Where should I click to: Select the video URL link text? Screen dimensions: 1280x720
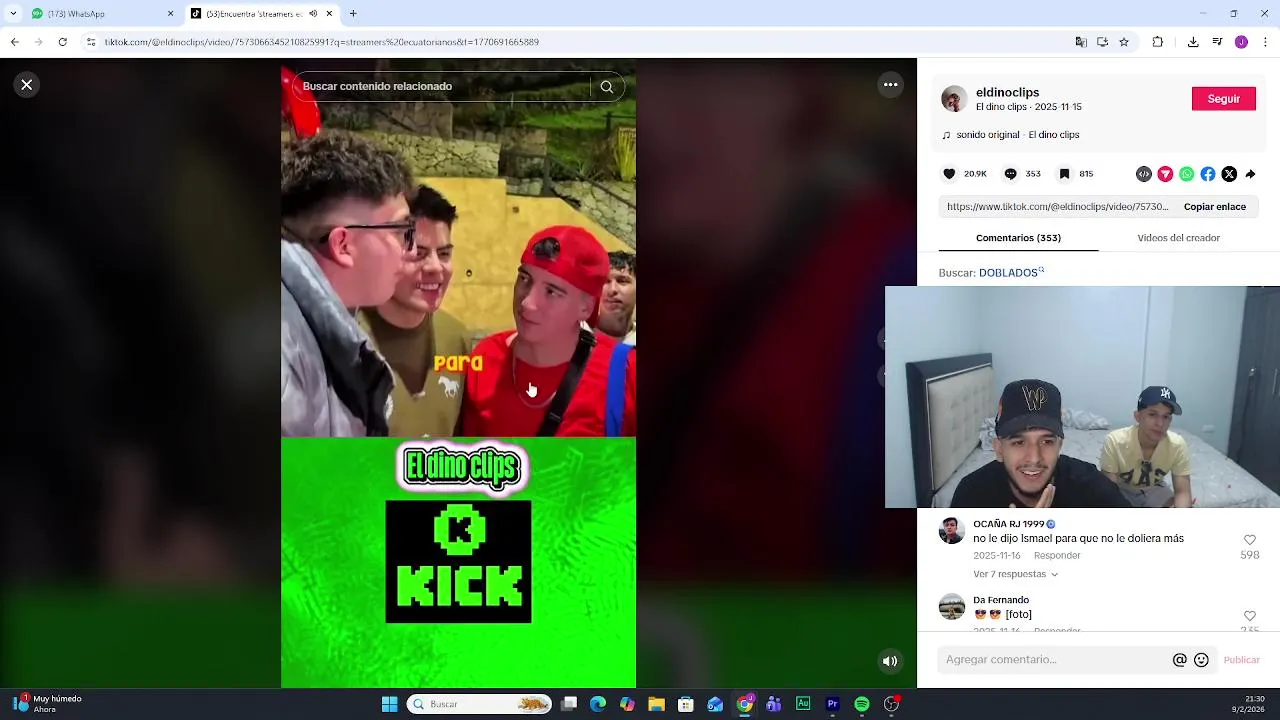point(1057,207)
